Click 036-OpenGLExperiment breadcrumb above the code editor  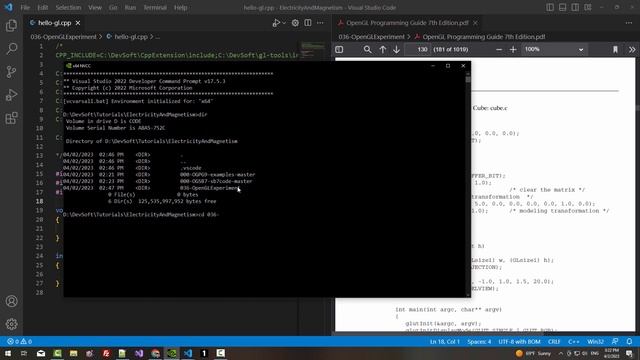[x=63, y=37]
